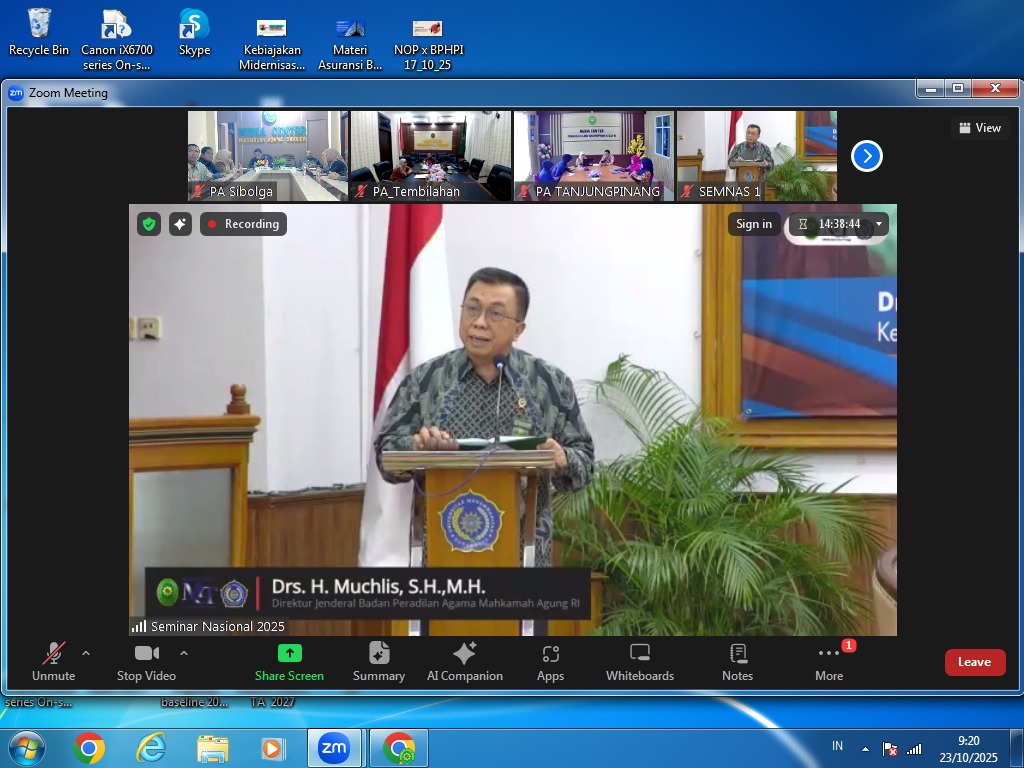This screenshot has height=768, width=1024.
Task: Open Whiteboards in the meeting
Action: click(640, 662)
